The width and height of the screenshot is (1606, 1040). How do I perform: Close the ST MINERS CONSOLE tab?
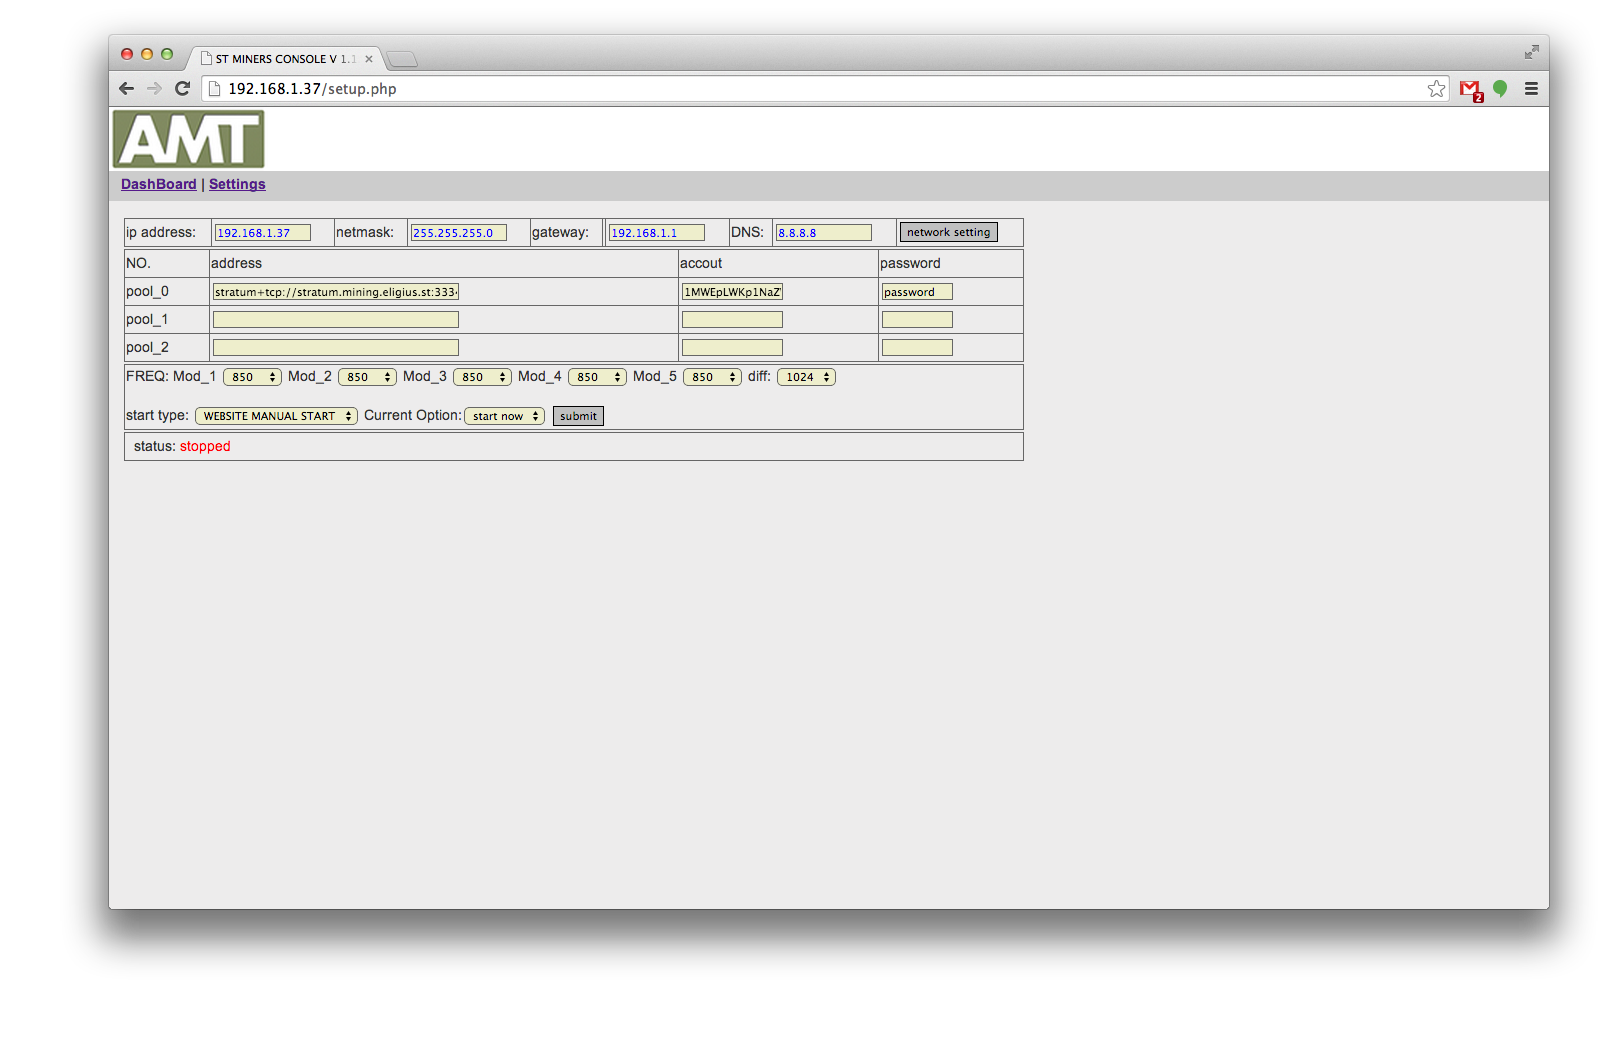tap(369, 59)
